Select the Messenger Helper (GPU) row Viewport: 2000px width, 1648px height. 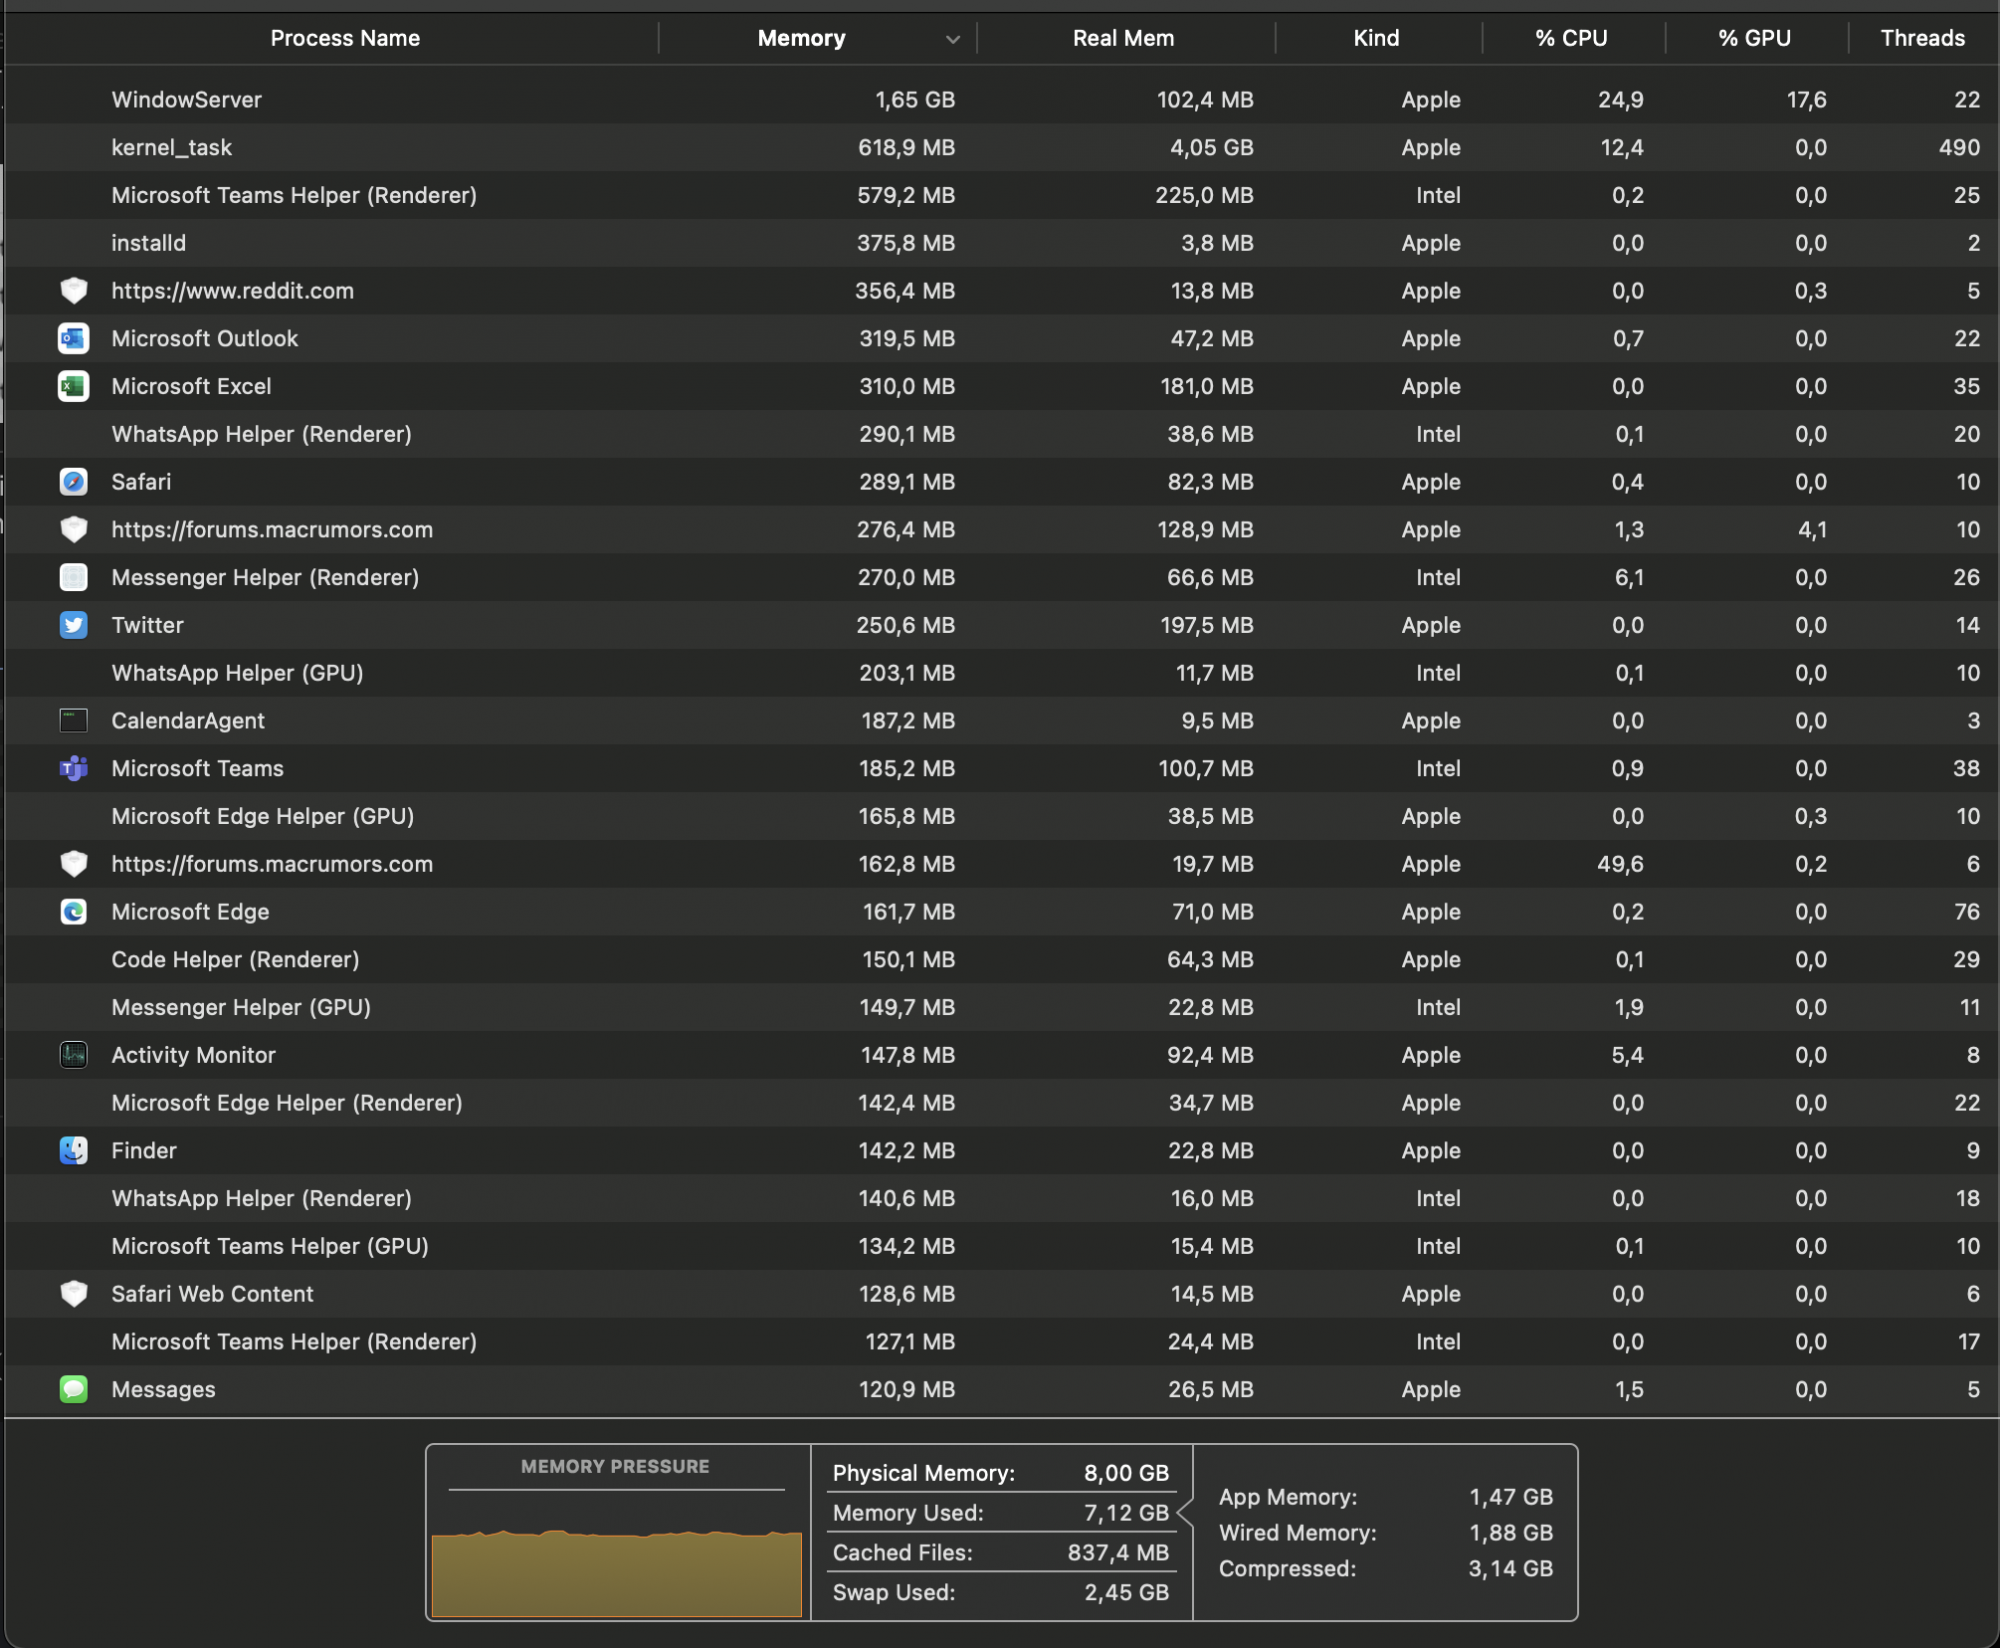[x=1002, y=1008]
